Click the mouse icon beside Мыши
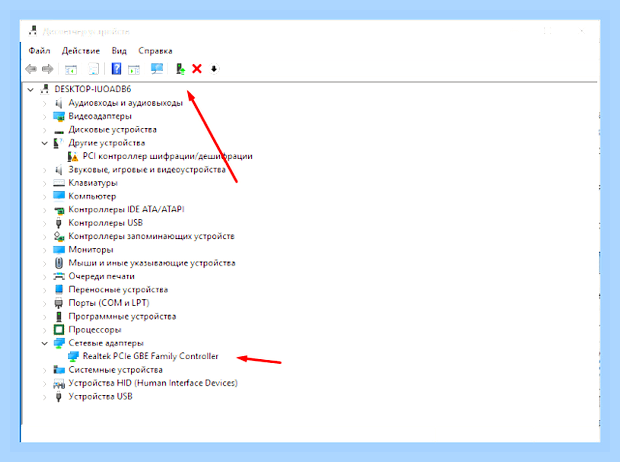 pos(59,263)
